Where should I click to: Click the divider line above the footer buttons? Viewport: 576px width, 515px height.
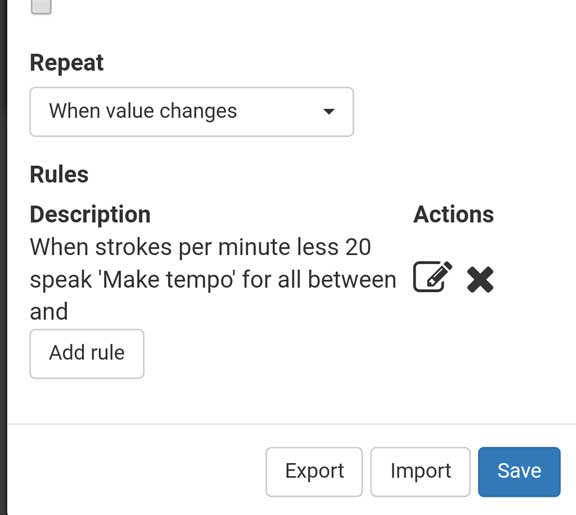292,424
